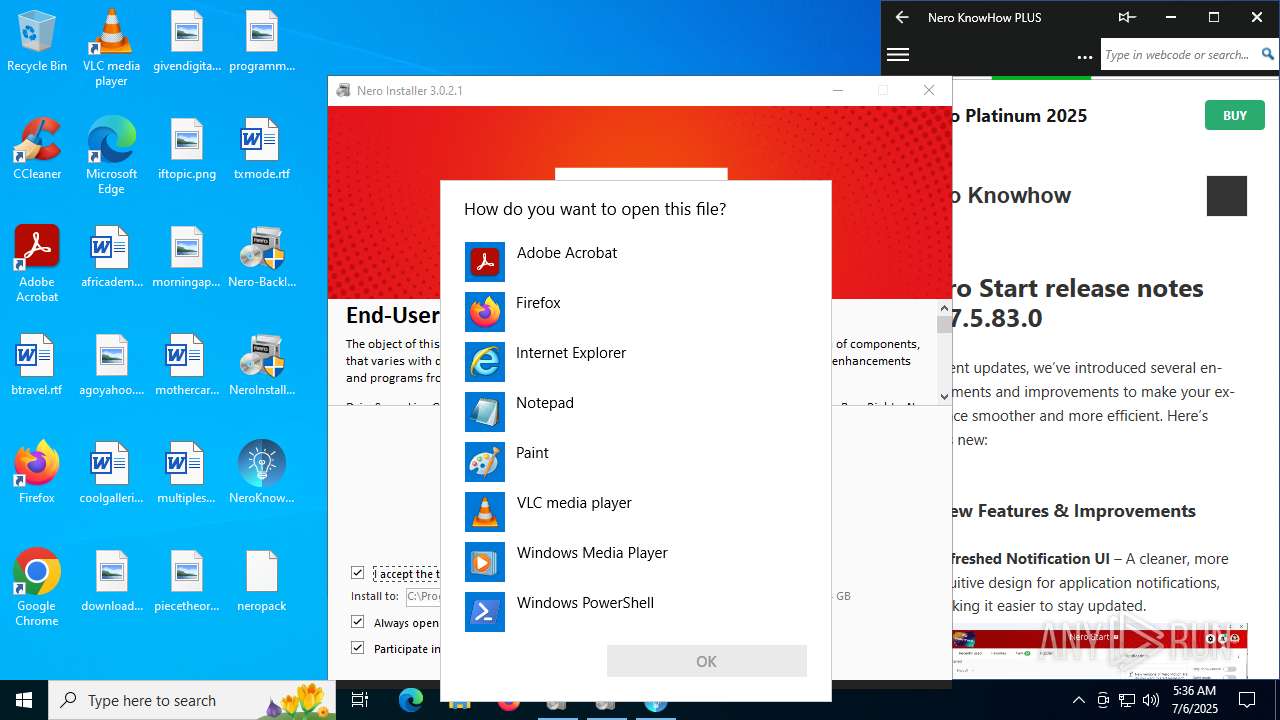This screenshot has width=1280, height=720.
Task: Show hidden system tray icons
Action: click(x=1078, y=700)
